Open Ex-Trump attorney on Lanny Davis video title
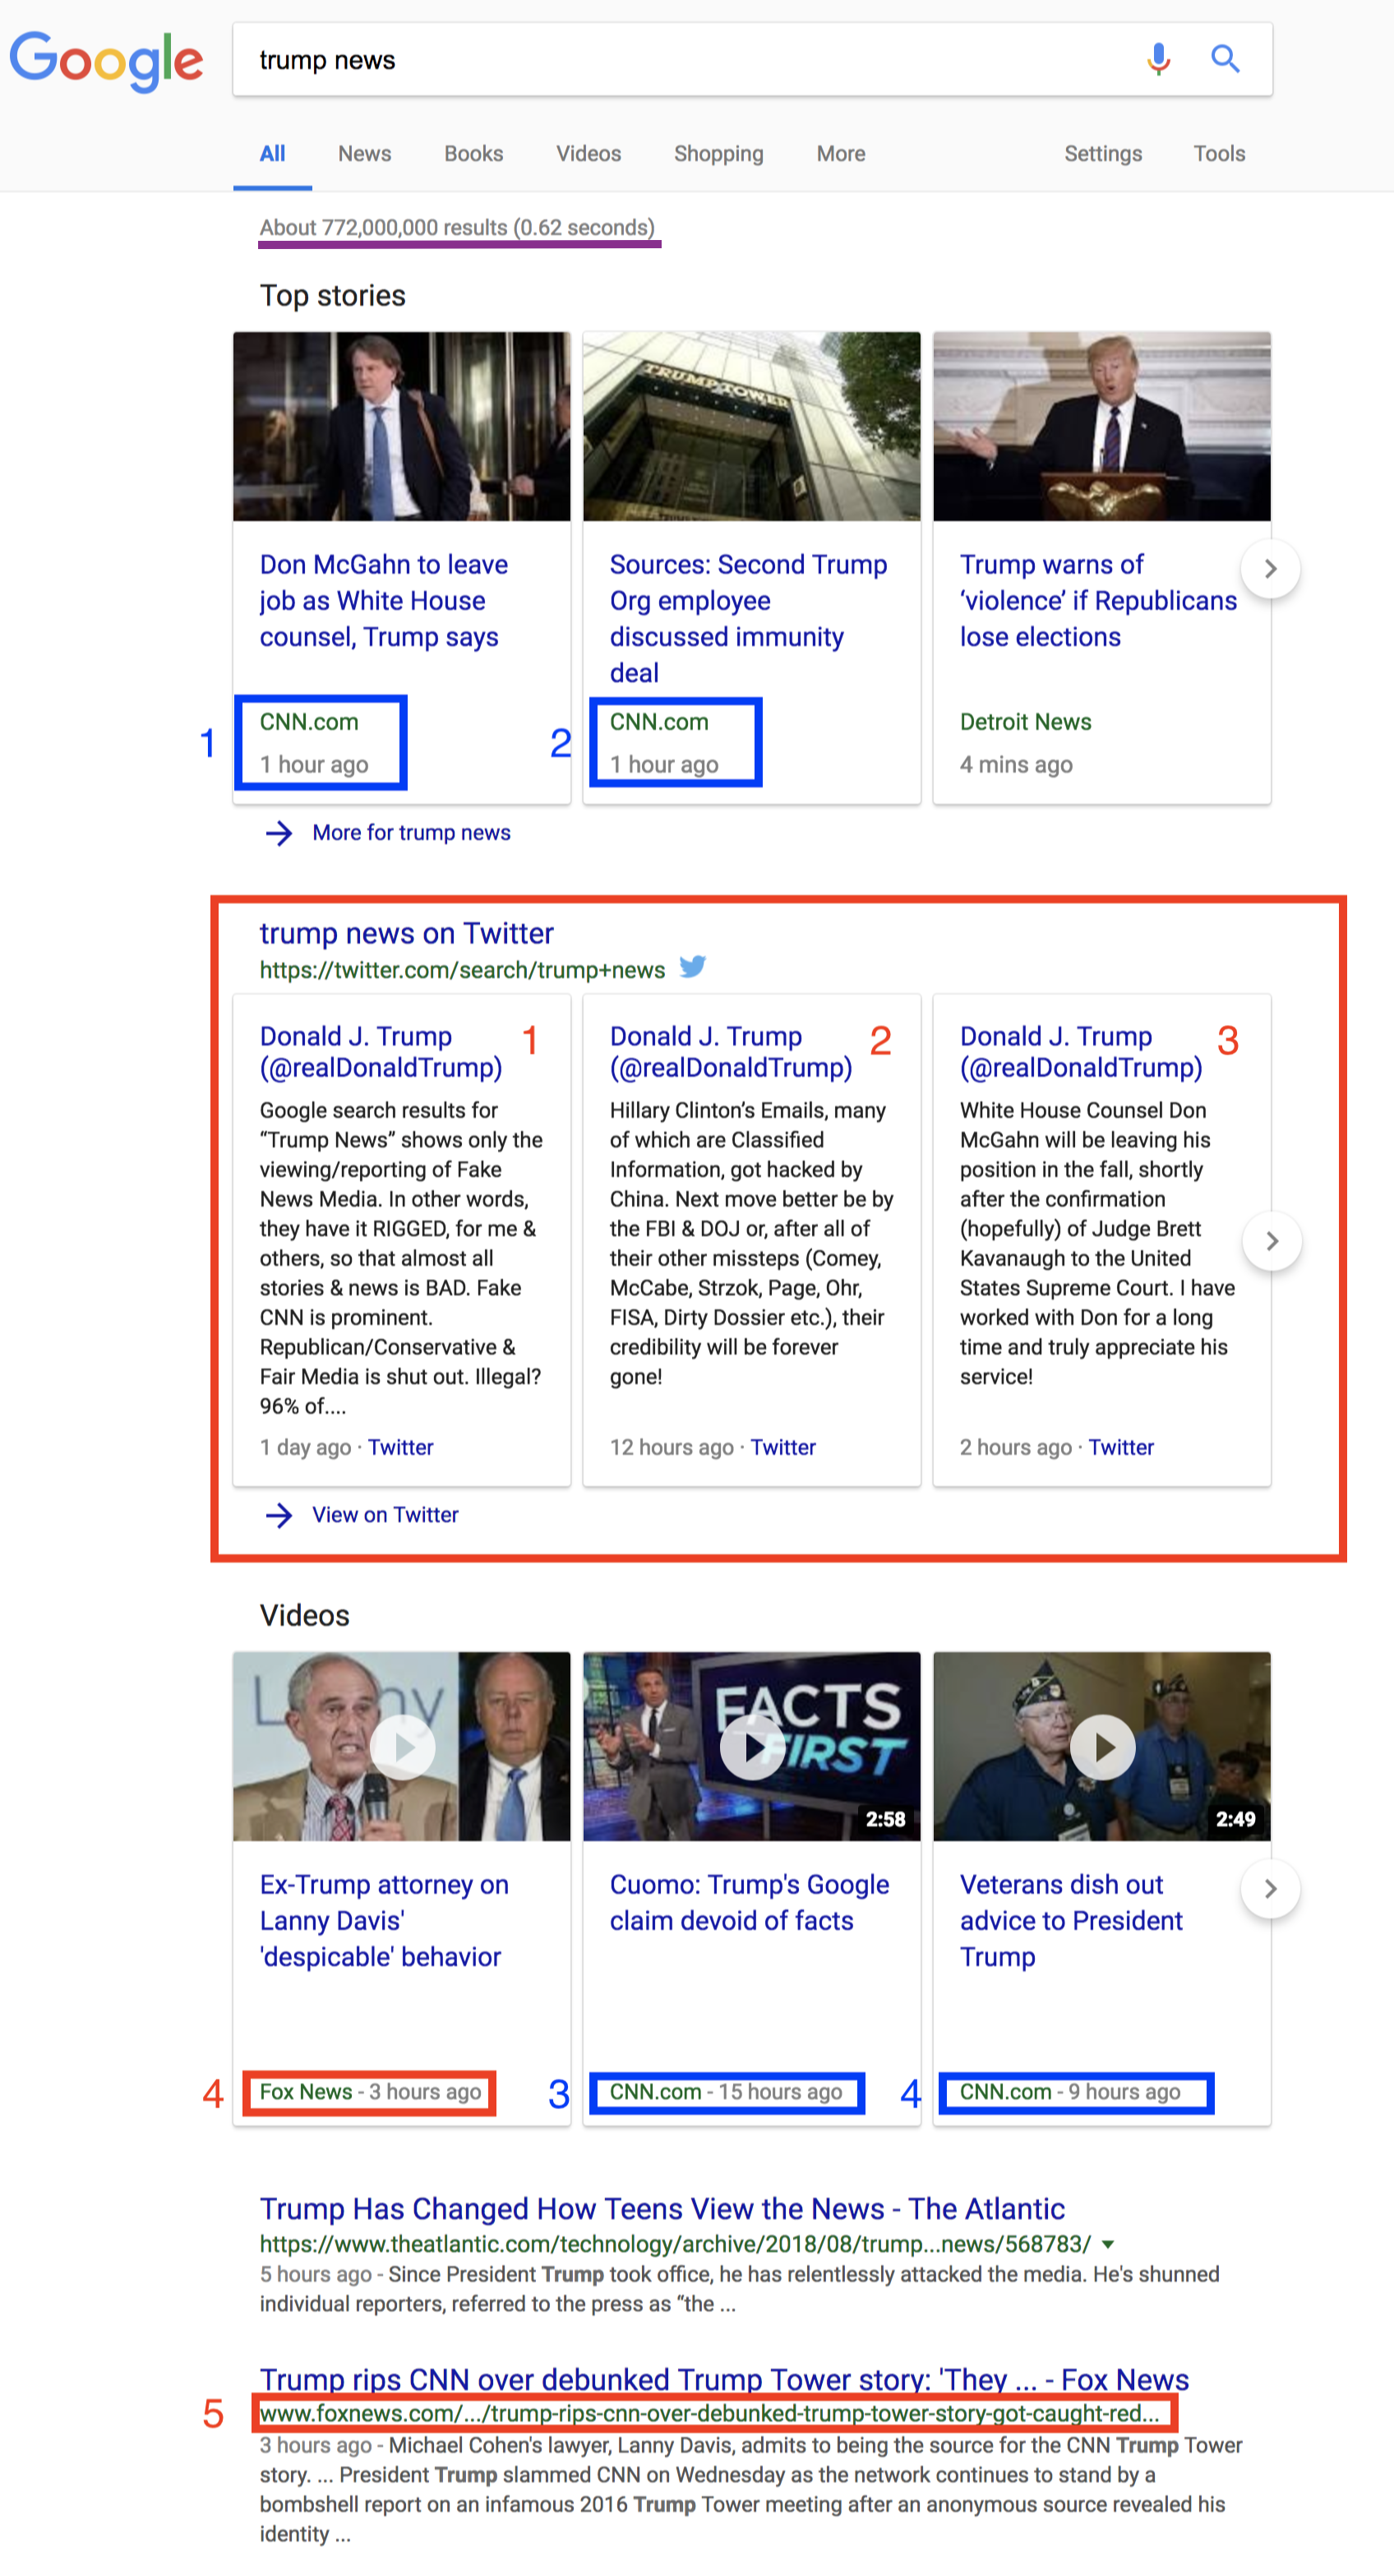This screenshot has width=1394, height=2576. click(384, 1921)
